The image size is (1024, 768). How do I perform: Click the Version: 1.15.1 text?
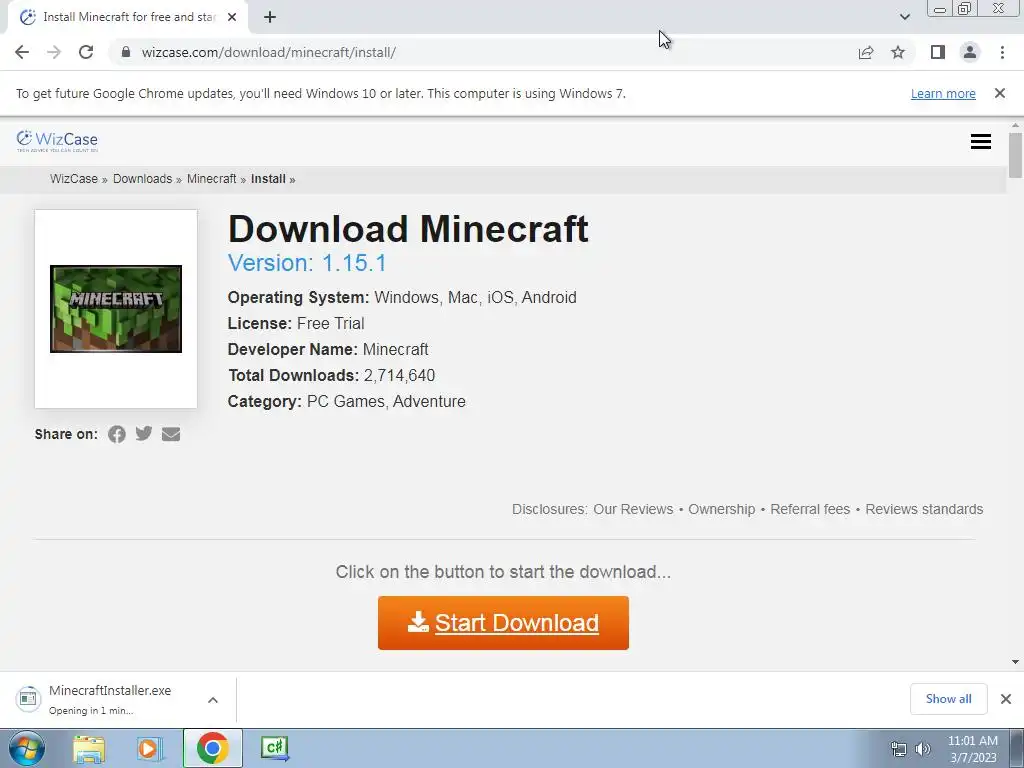point(307,263)
